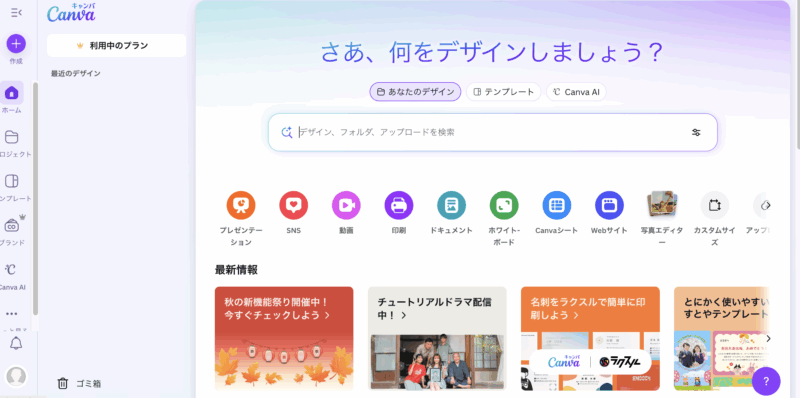Click the sidebar vertical scrollbar
The height and width of the screenshot is (398, 800).
pos(35,199)
